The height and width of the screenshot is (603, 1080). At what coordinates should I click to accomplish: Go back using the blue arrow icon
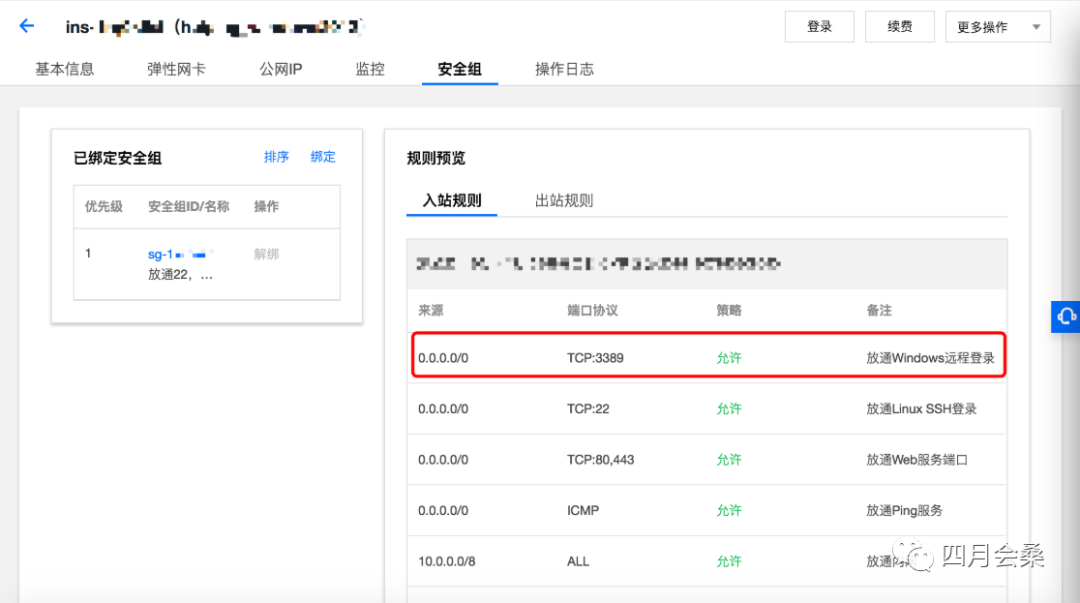(x=26, y=26)
